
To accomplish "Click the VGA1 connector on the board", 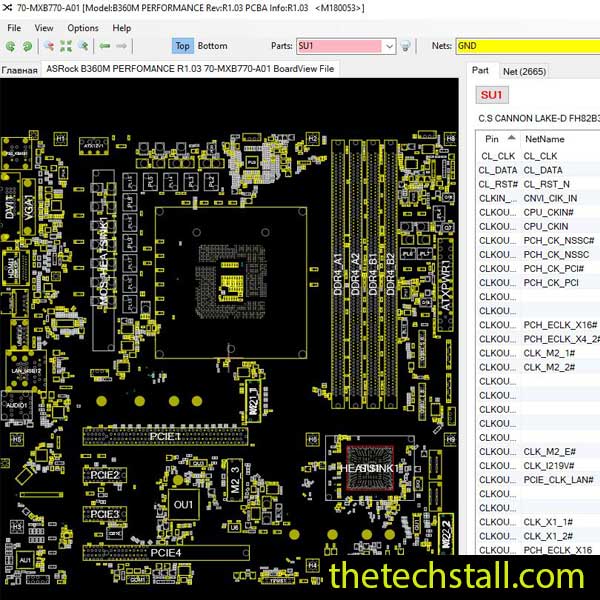I will coord(28,207).
